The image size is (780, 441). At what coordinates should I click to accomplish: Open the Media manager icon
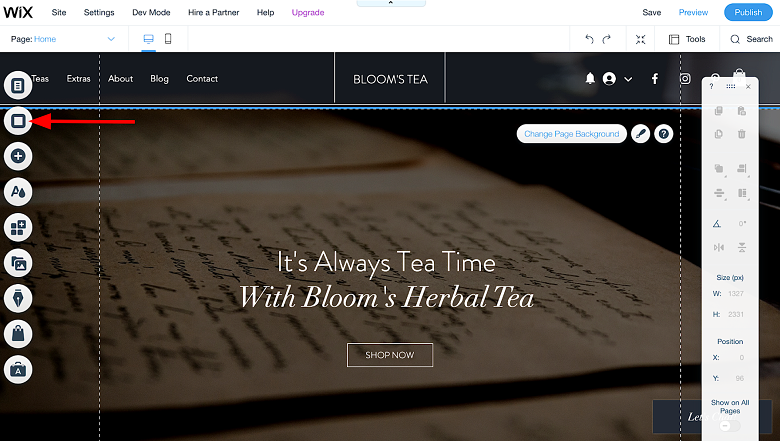[18, 263]
